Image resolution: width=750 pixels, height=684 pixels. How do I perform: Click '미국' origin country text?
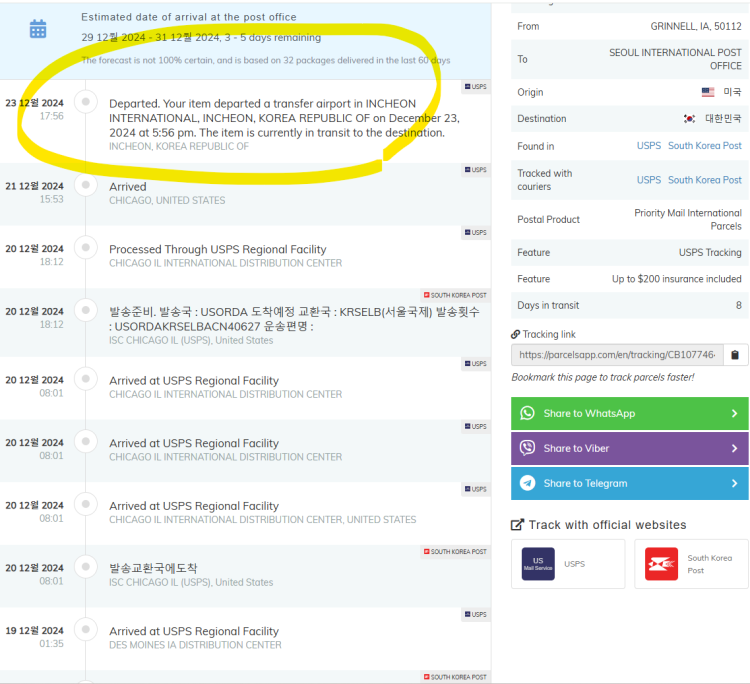[732, 92]
